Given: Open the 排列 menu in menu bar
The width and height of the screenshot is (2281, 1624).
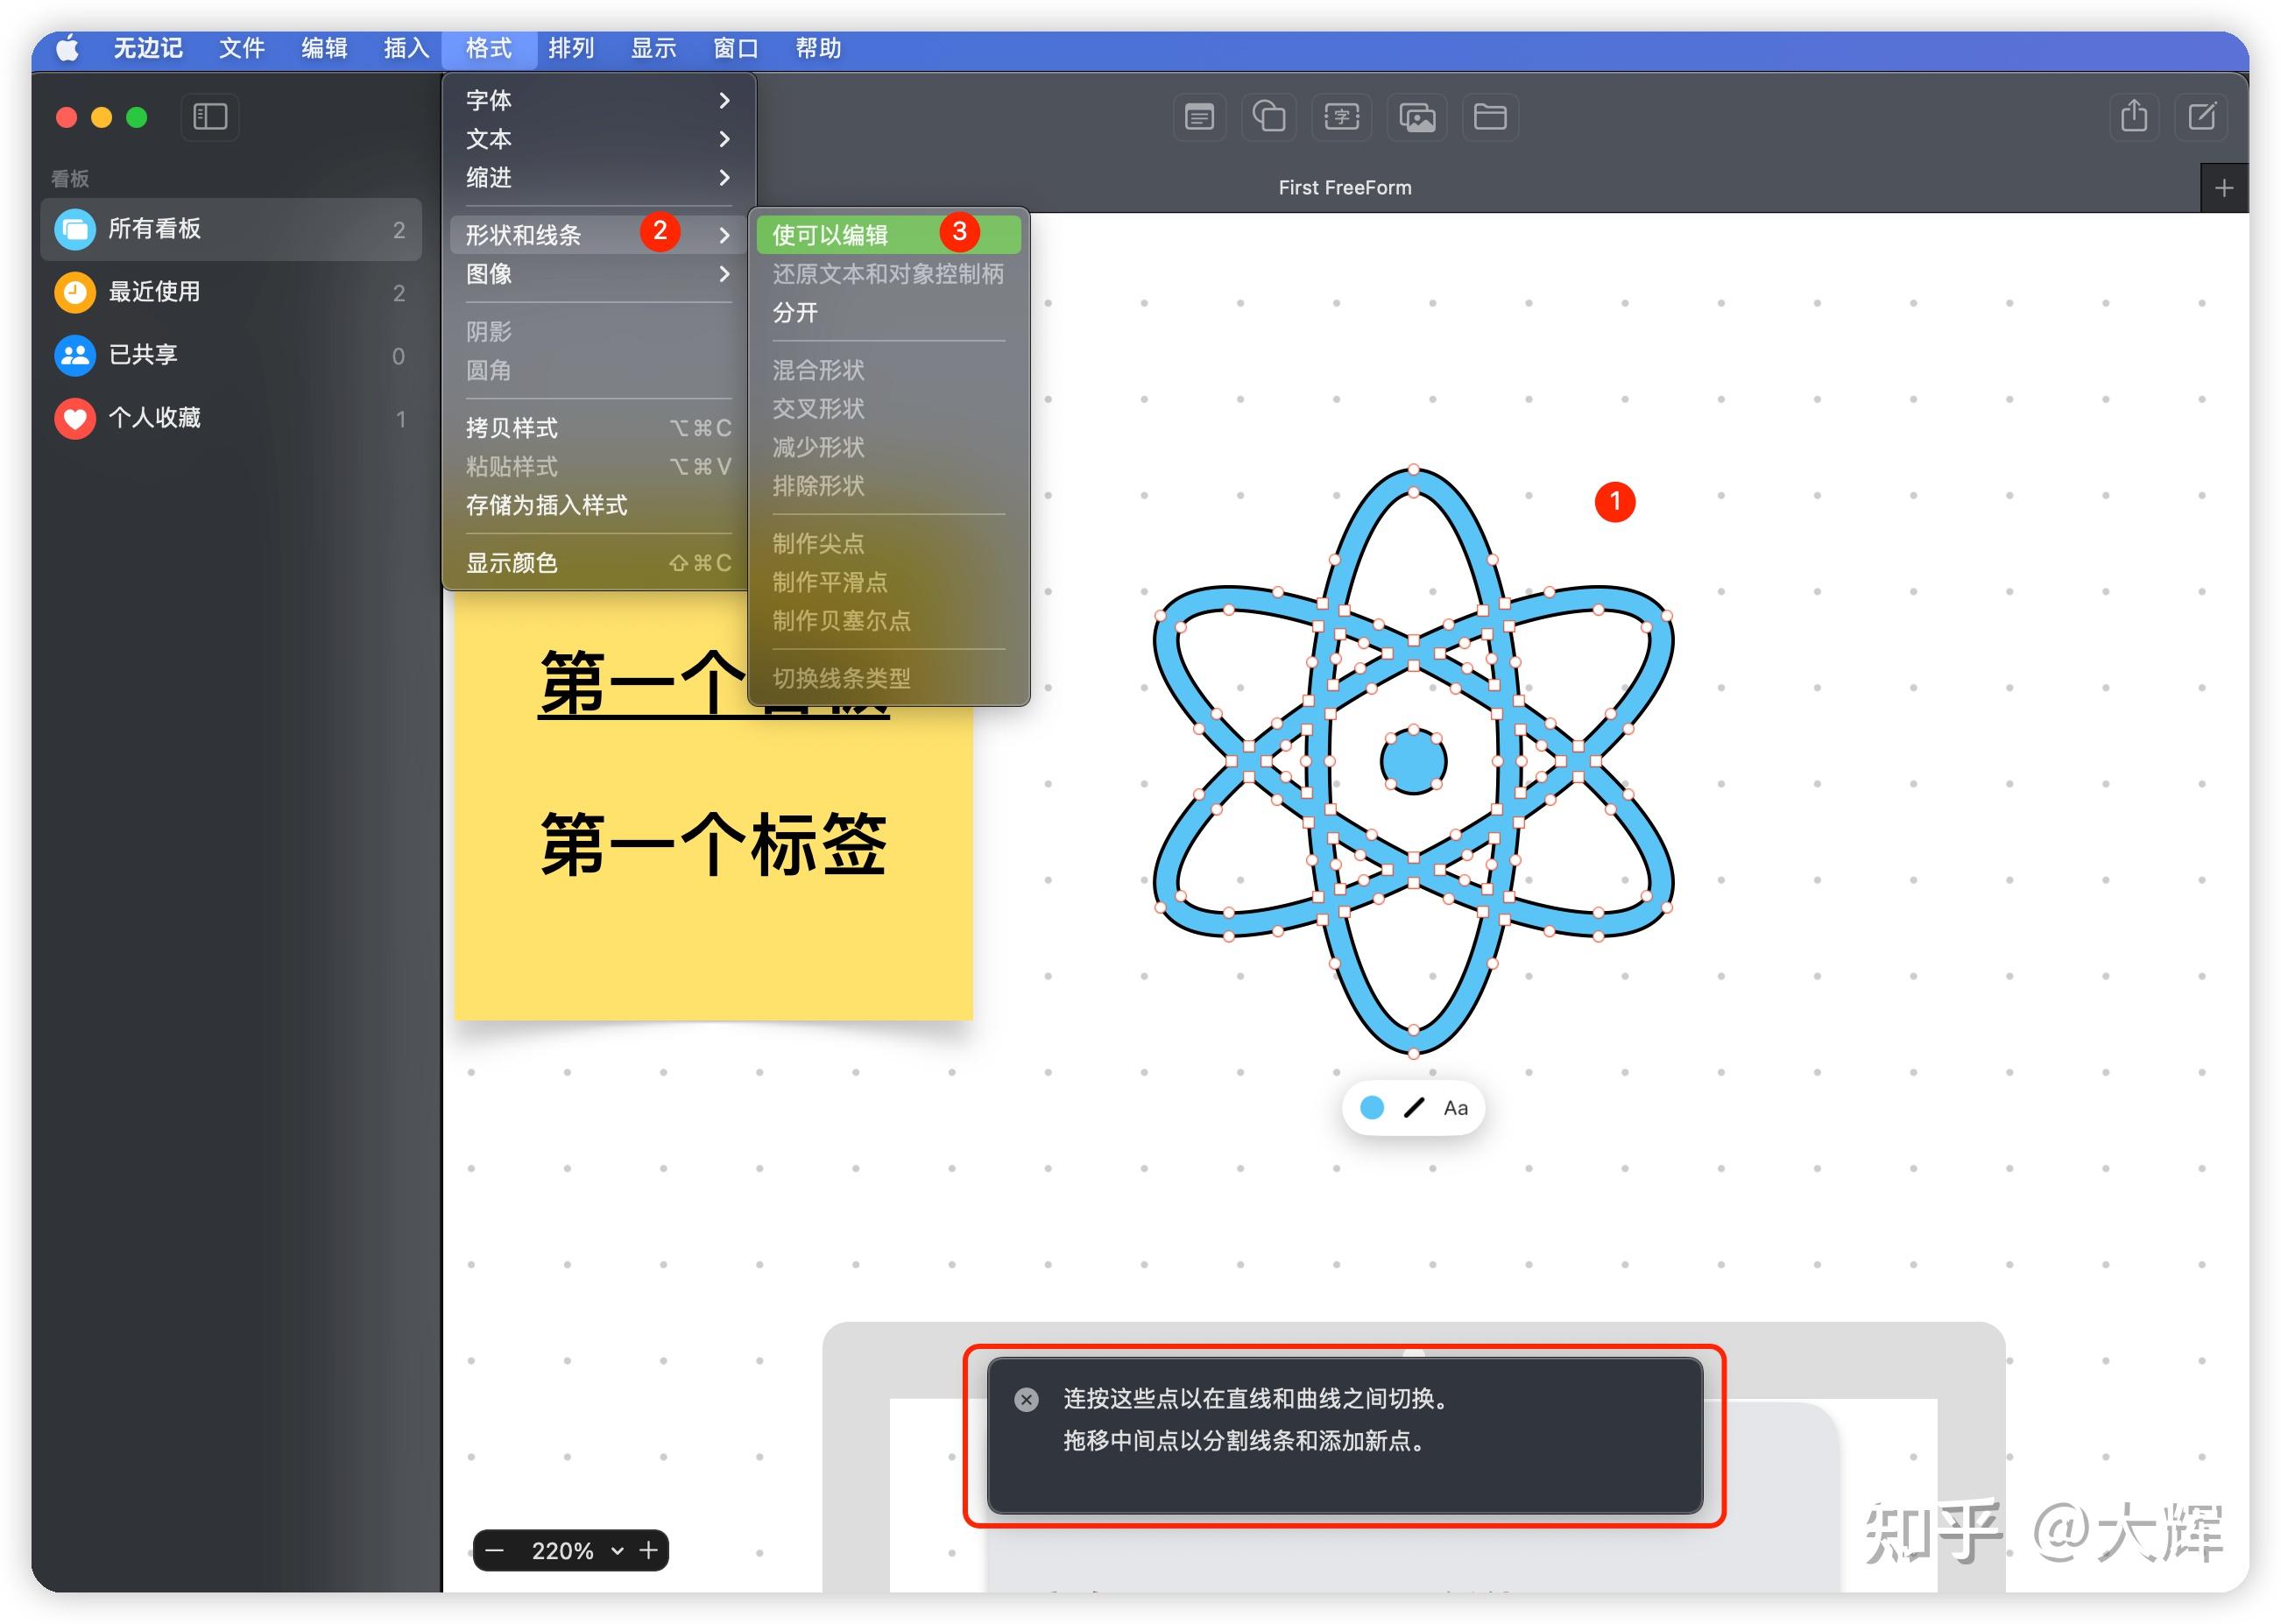Looking at the screenshot, I should [570, 48].
